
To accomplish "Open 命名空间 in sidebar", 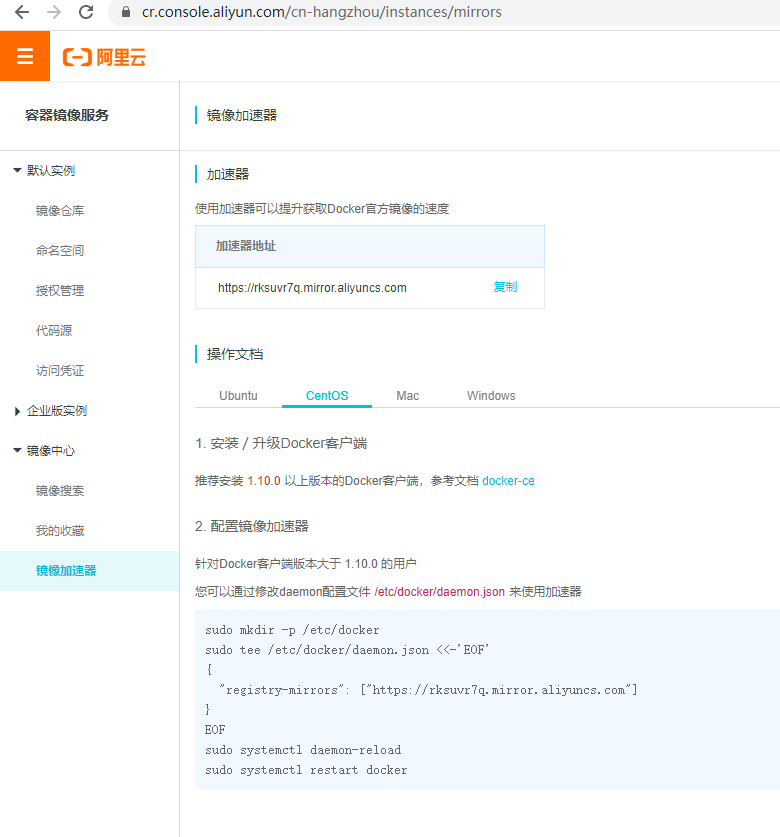I will [x=60, y=251].
